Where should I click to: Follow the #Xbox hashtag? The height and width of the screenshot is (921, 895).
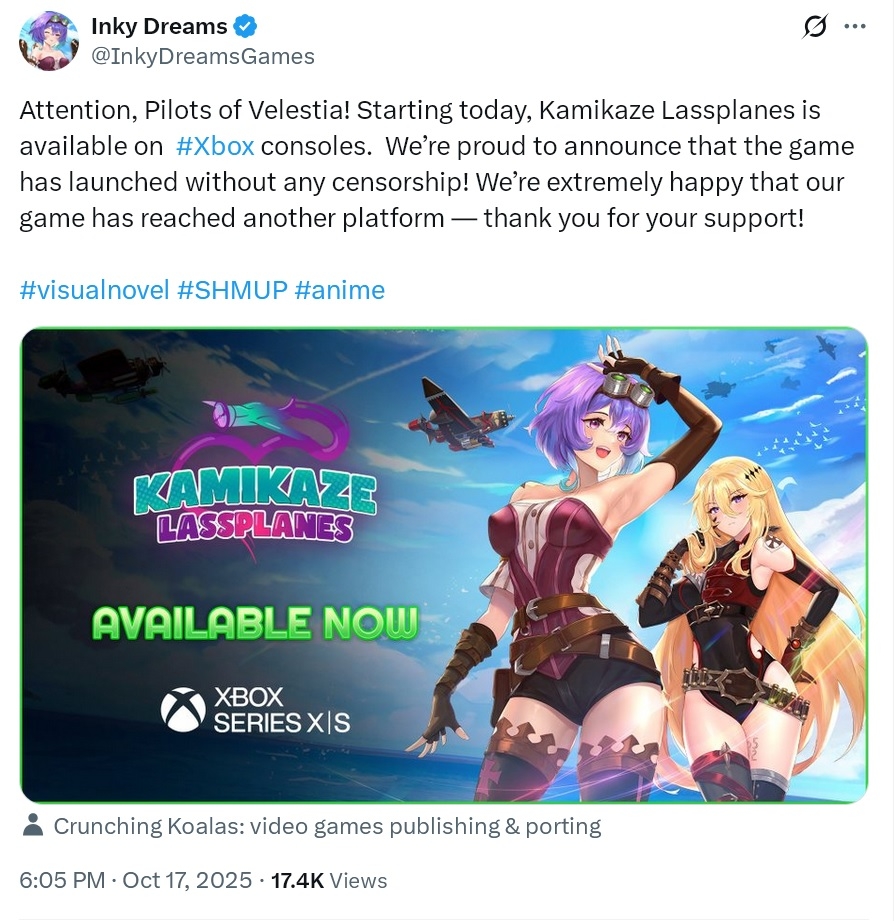point(215,146)
